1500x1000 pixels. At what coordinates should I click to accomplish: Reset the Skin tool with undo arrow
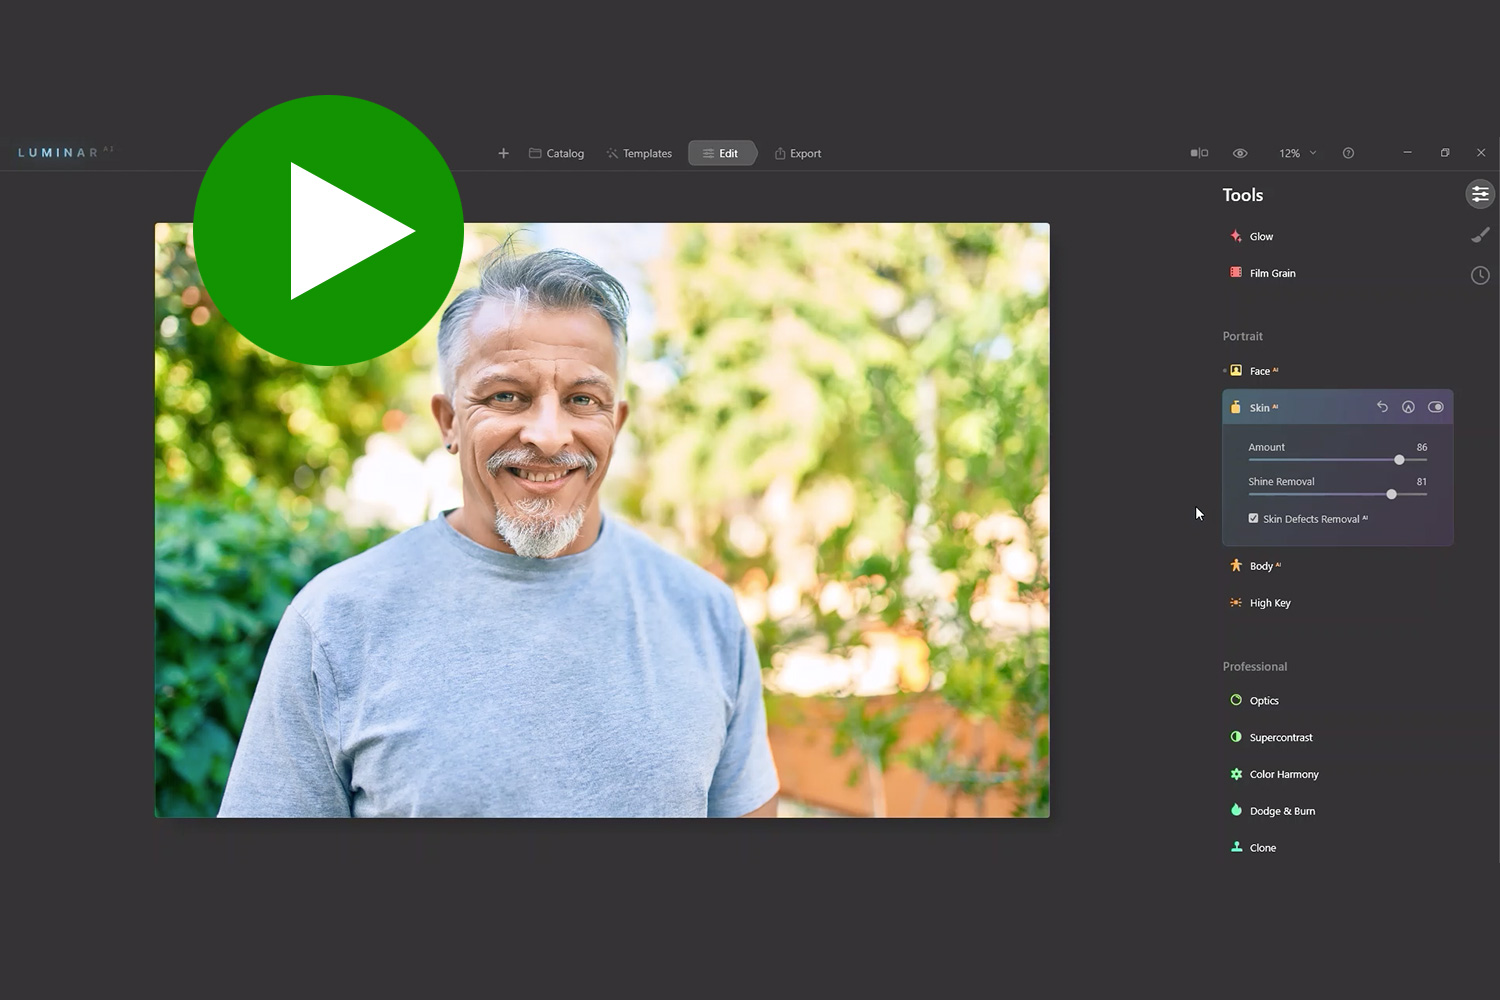pos(1382,407)
